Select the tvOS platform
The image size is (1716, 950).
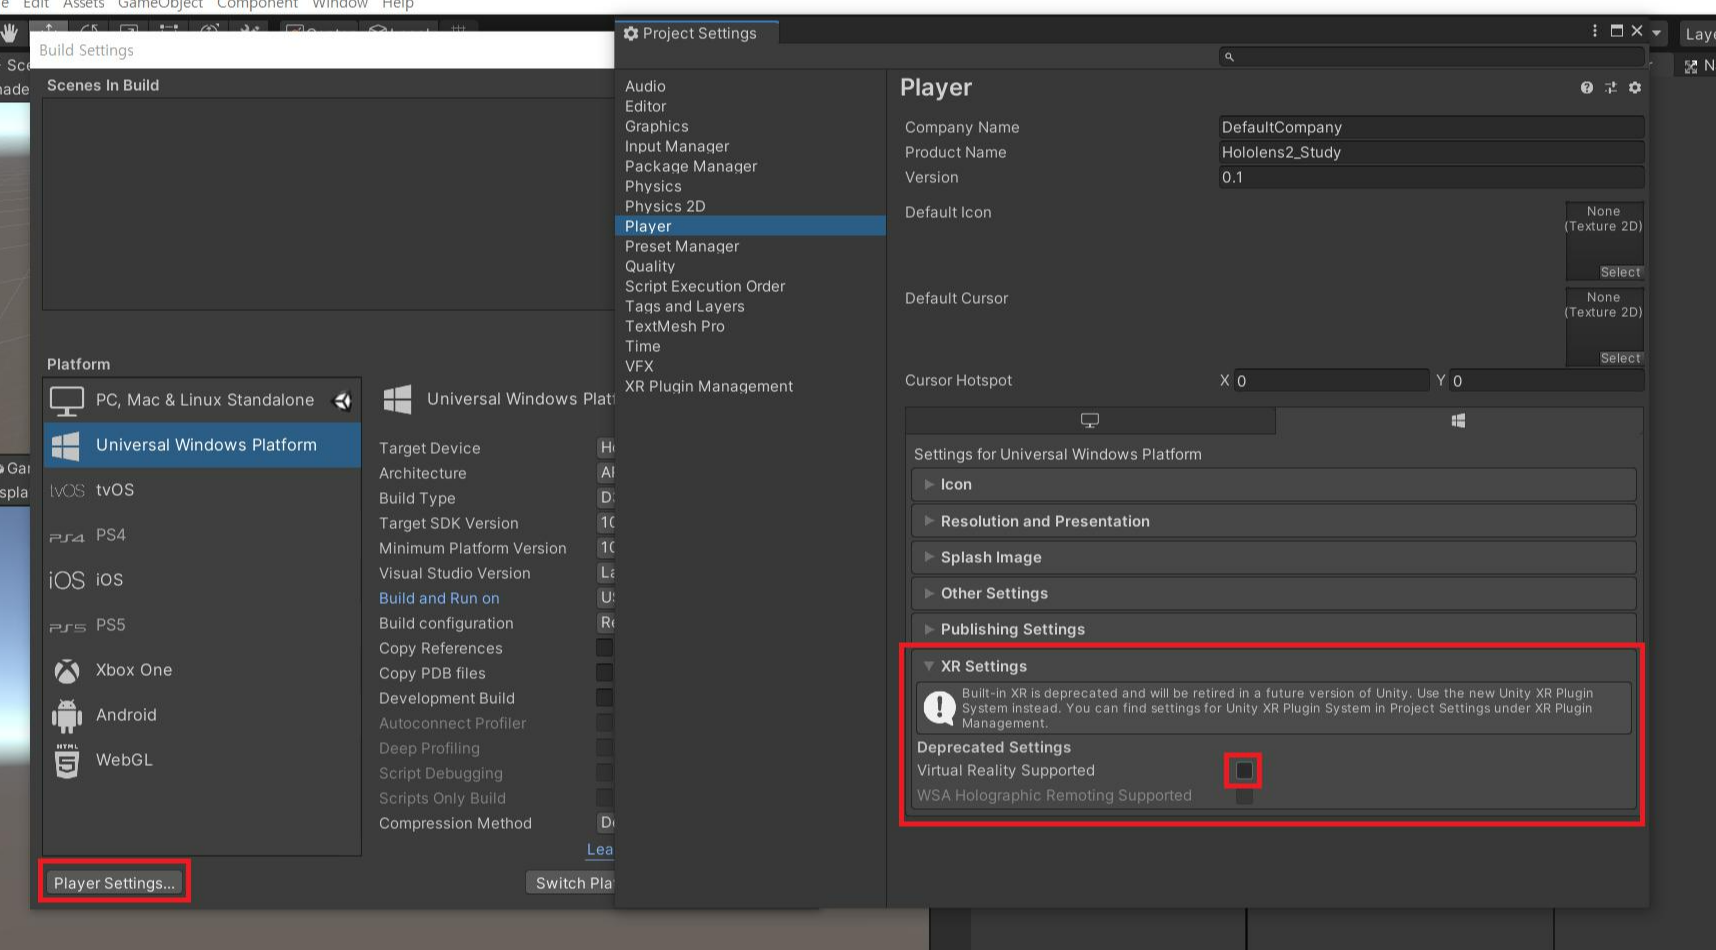(202, 490)
